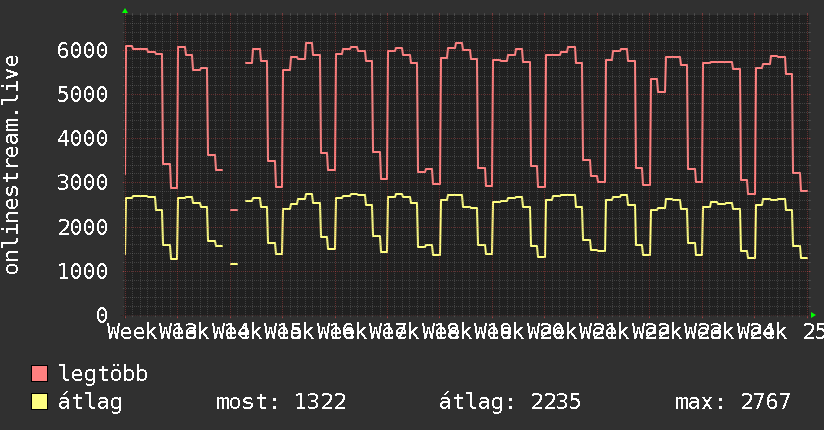824x430 pixels.
Task: Click the 'átlag: 2235' statistic
Action: (510, 402)
